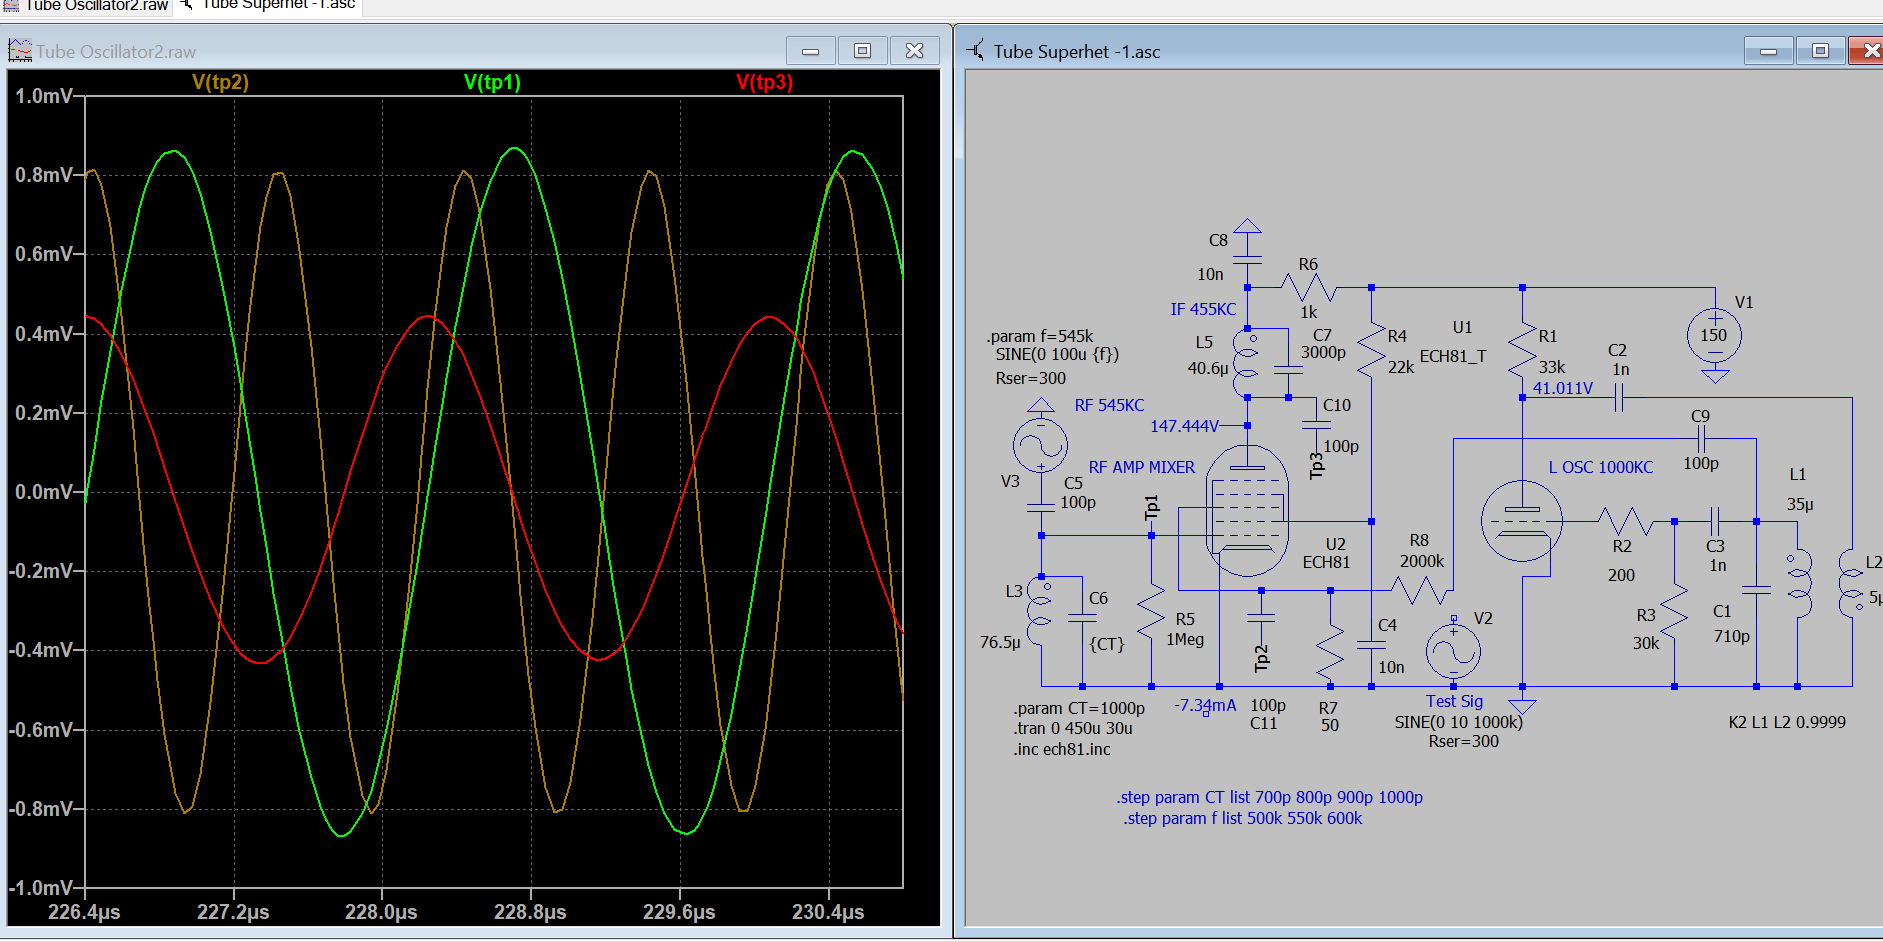Select the V1 150 volt source symbol
Image resolution: width=1883 pixels, height=942 pixels.
click(x=1715, y=335)
